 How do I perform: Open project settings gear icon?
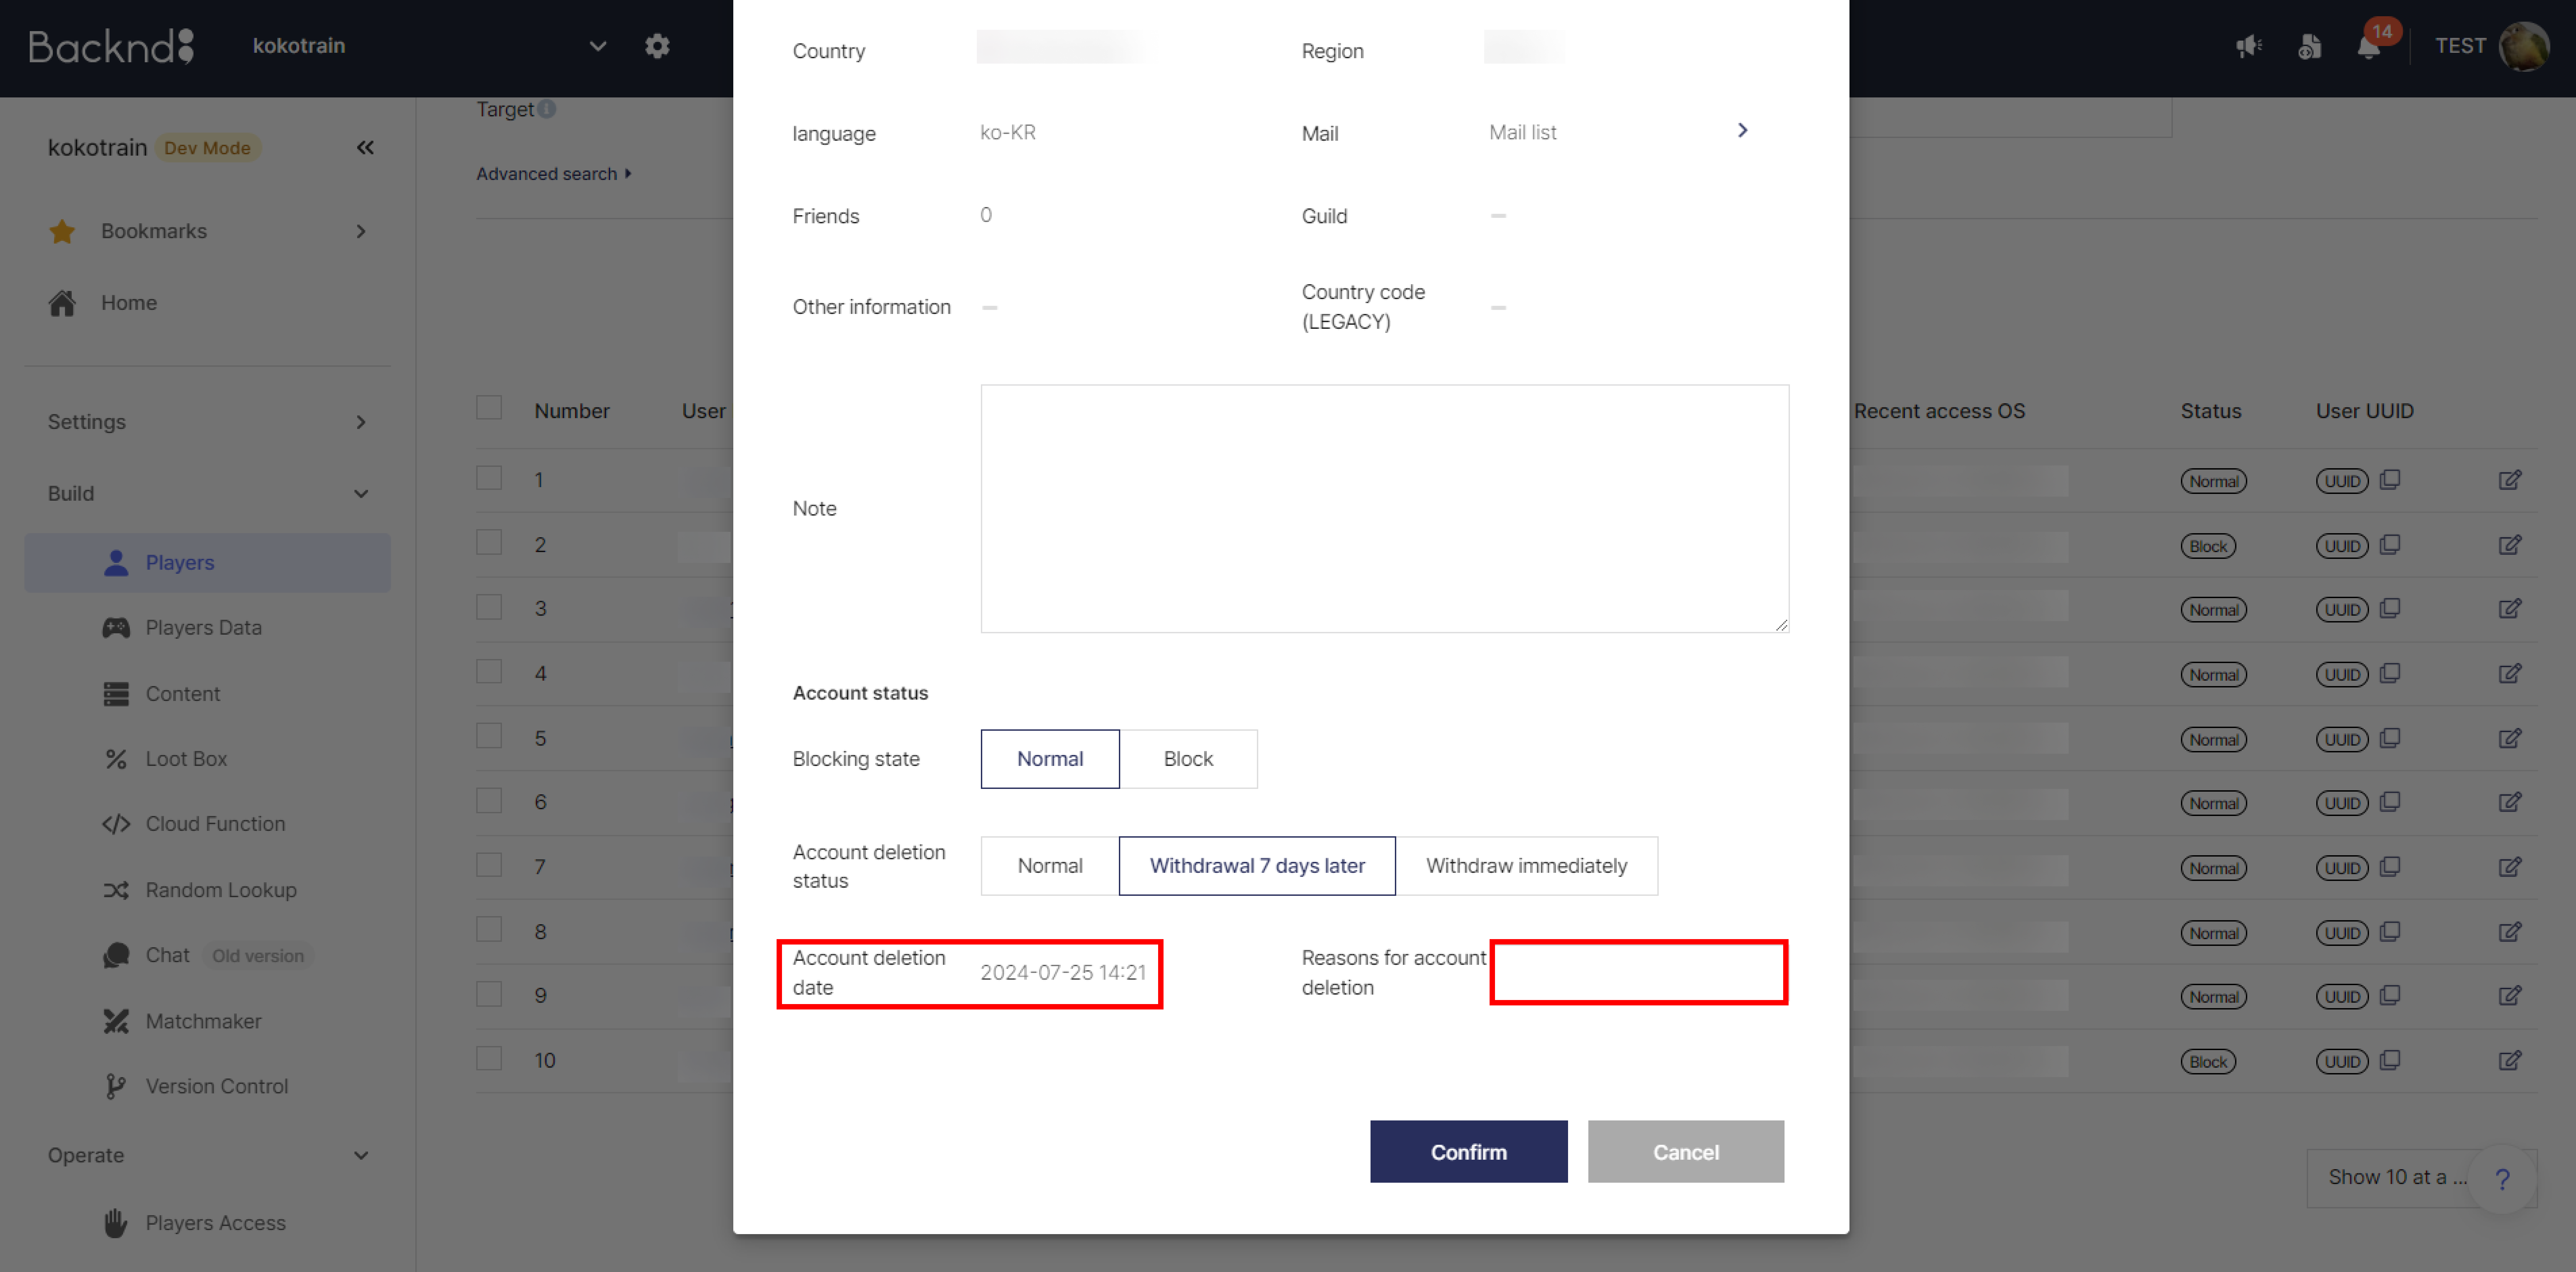(x=657, y=46)
